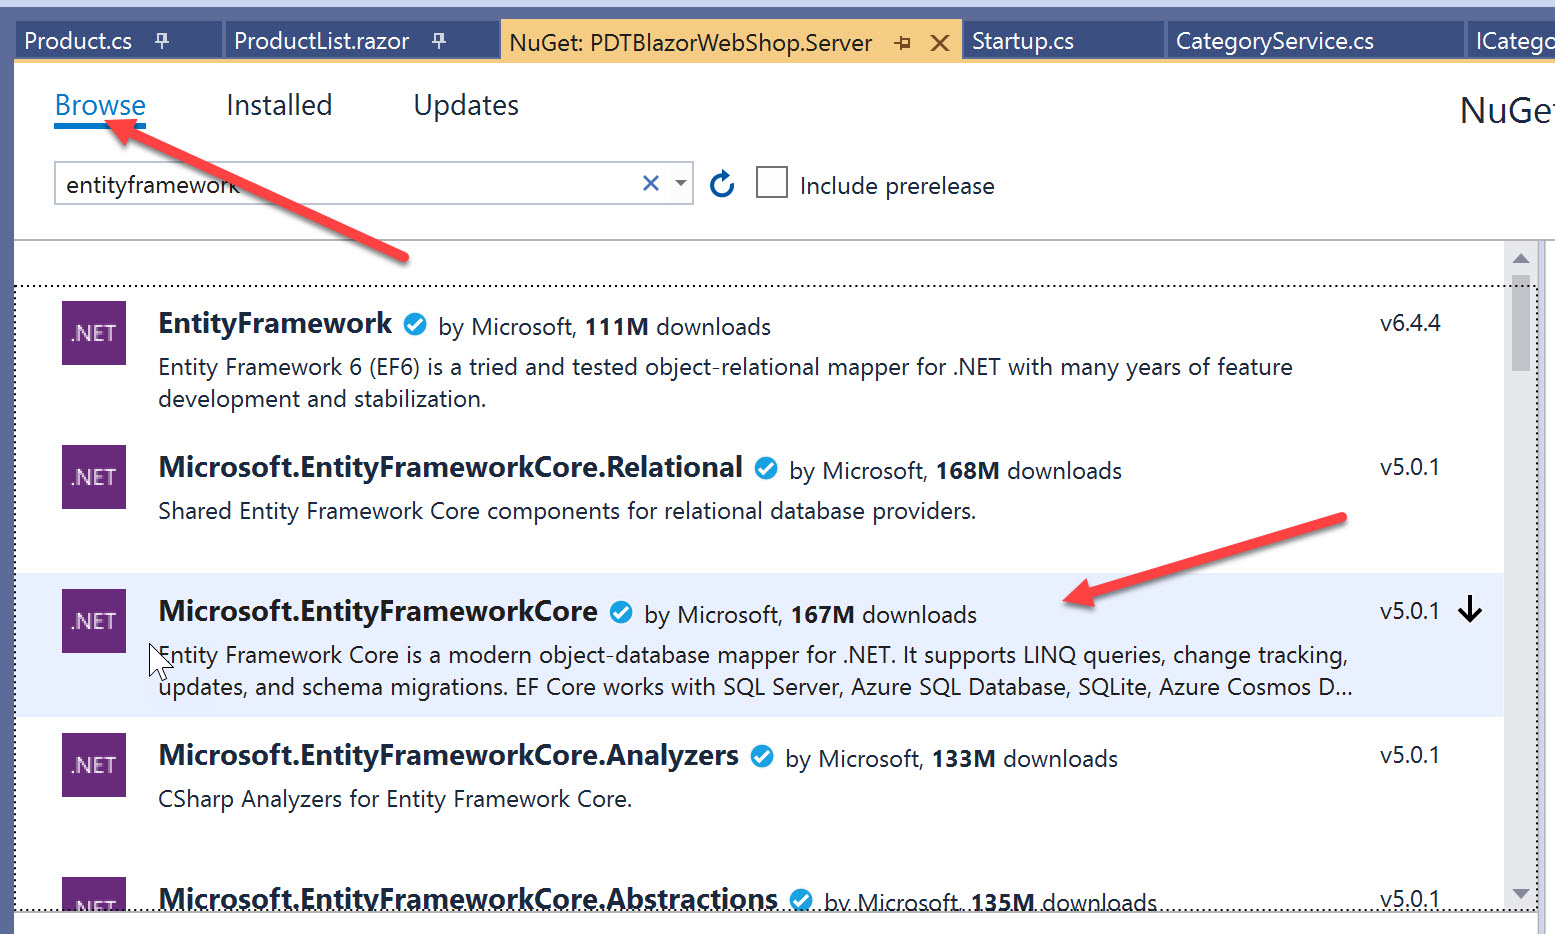Close the NuGet package manager tab
This screenshot has width=1555, height=934.
[x=940, y=43]
